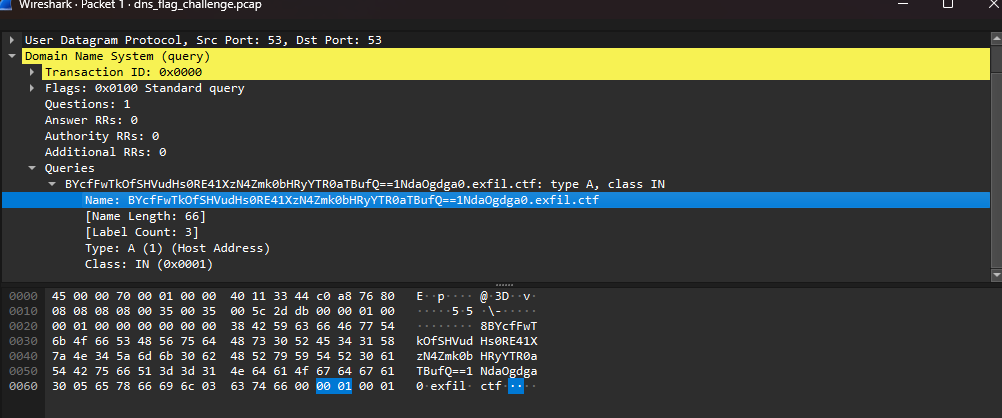The height and width of the screenshot is (418, 1002).
Task: Maximize the packet details window
Action: 947,5
